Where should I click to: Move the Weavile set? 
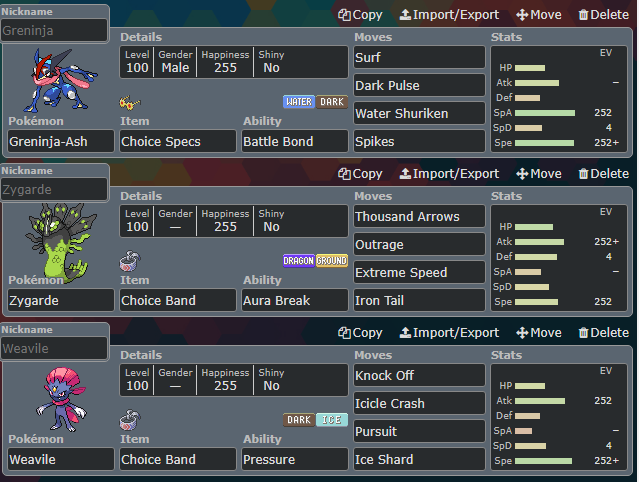point(539,332)
